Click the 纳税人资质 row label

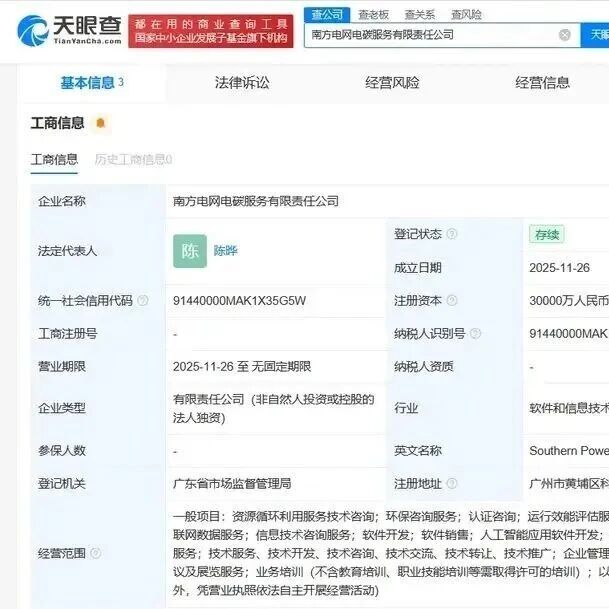[x=424, y=367]
